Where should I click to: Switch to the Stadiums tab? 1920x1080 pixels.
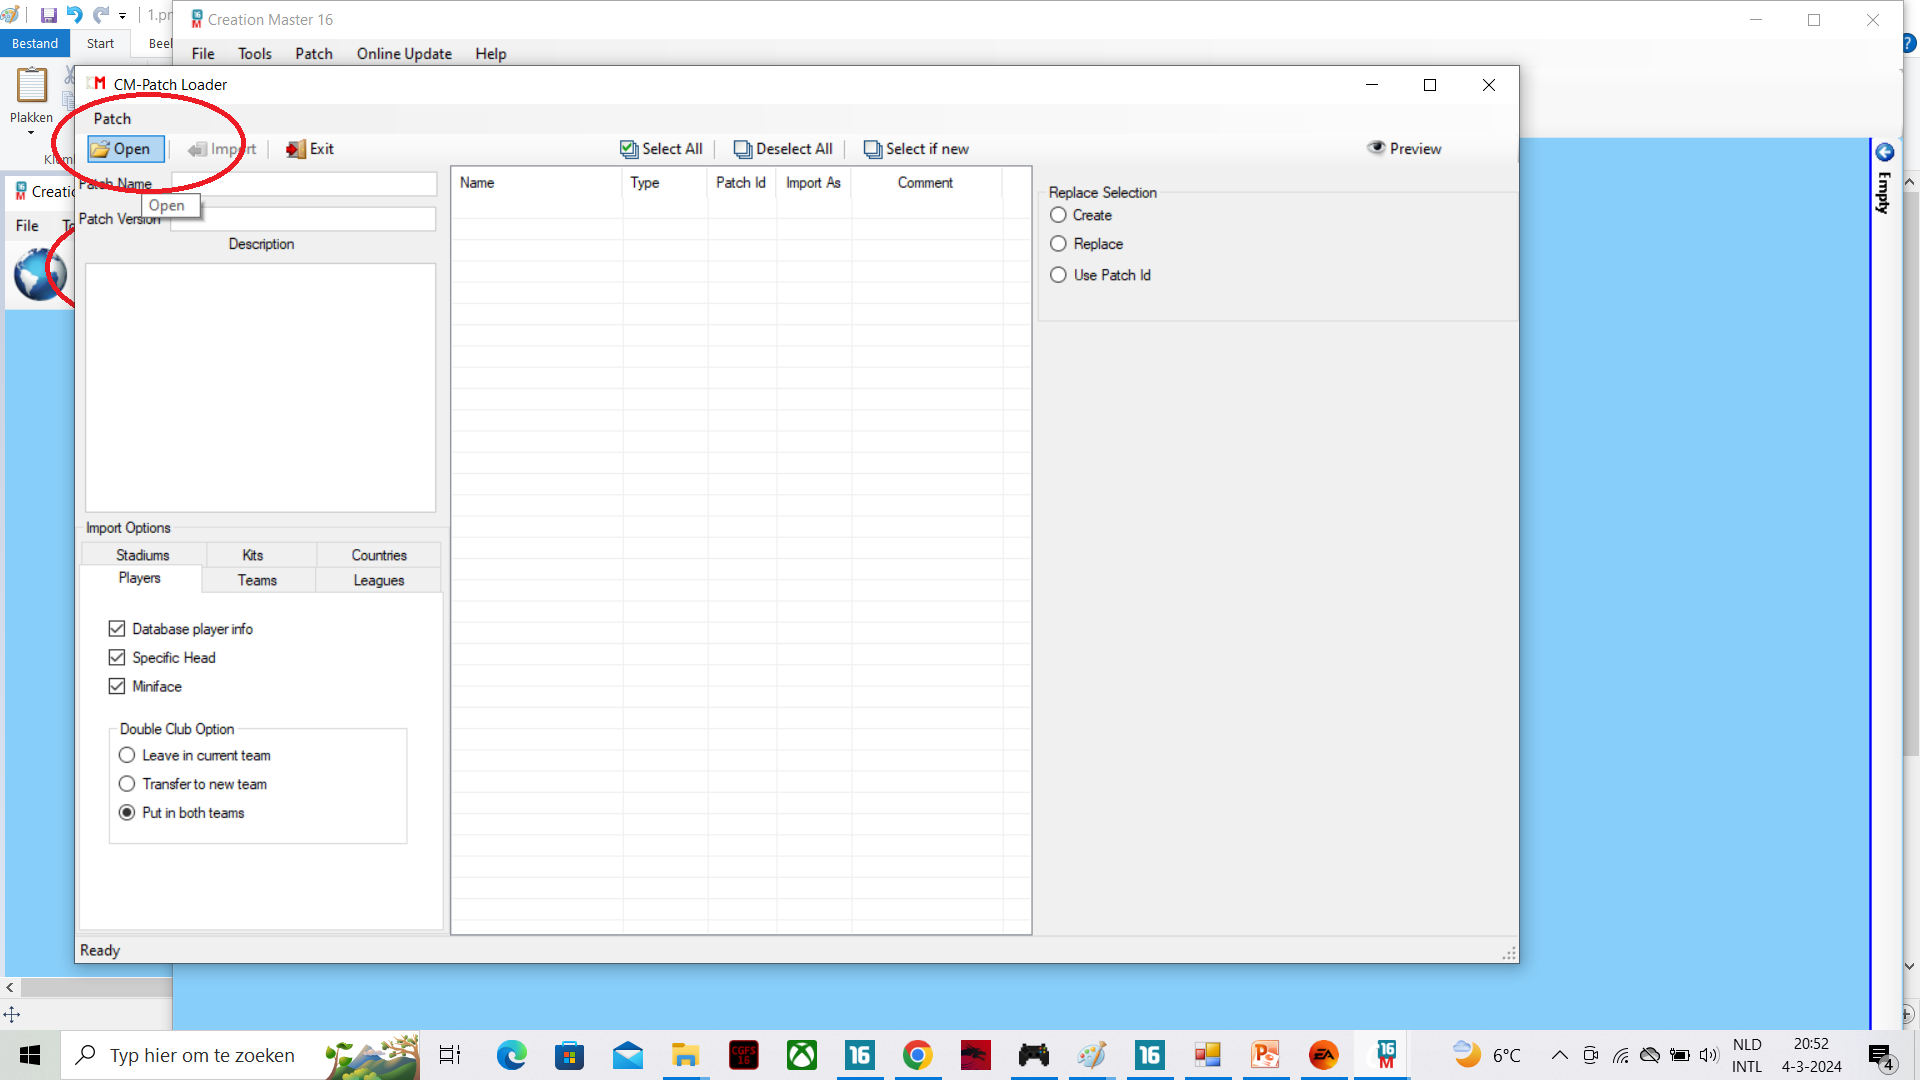point(143,556)
